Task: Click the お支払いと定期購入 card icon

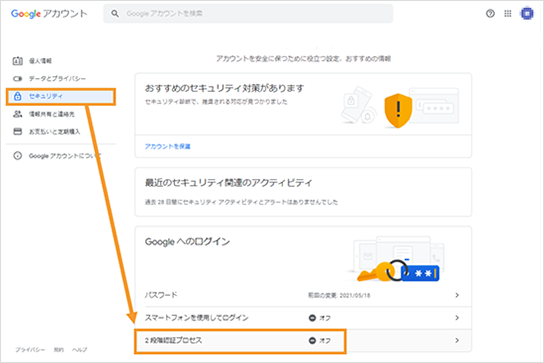Action: click(x=17, y=132)
